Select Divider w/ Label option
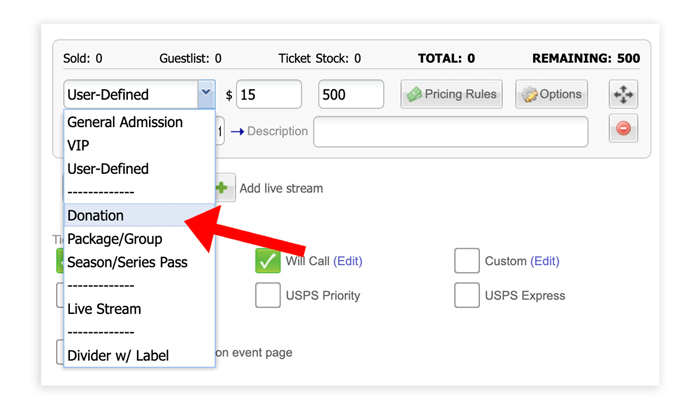700x409 pixels. (x=139, y=355)
